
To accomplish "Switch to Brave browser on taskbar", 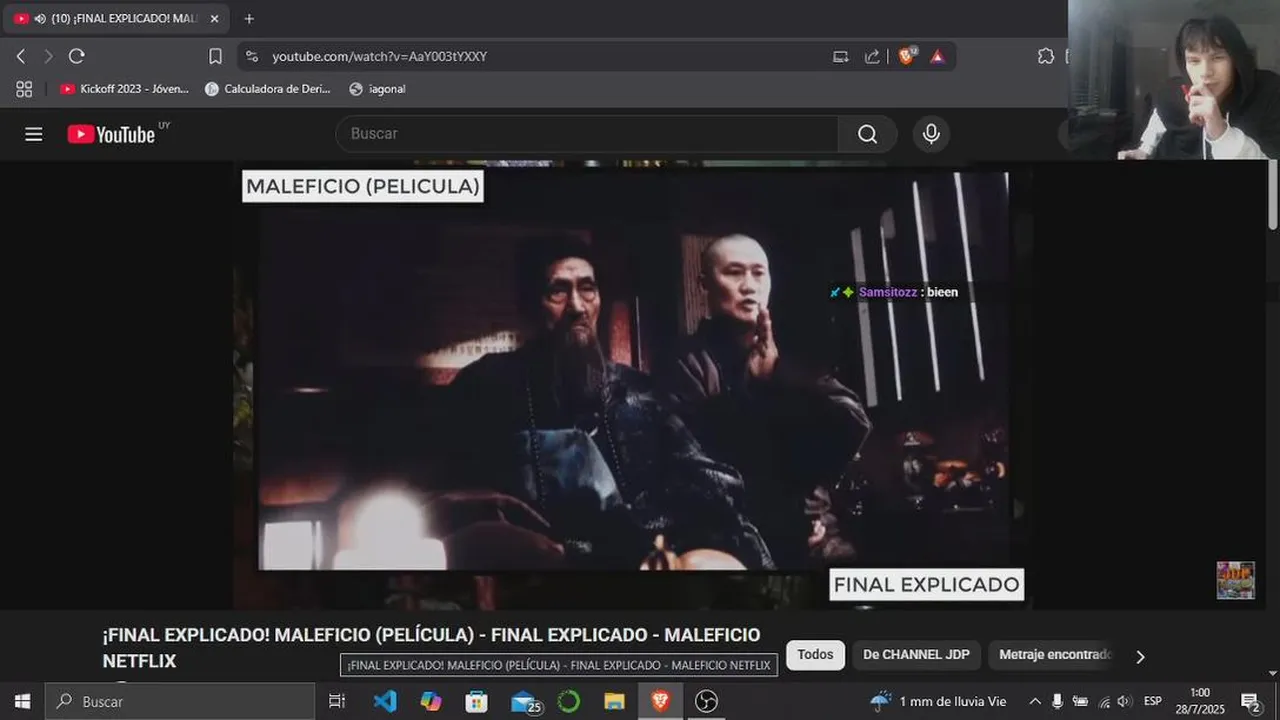I will tap(660, 701).
